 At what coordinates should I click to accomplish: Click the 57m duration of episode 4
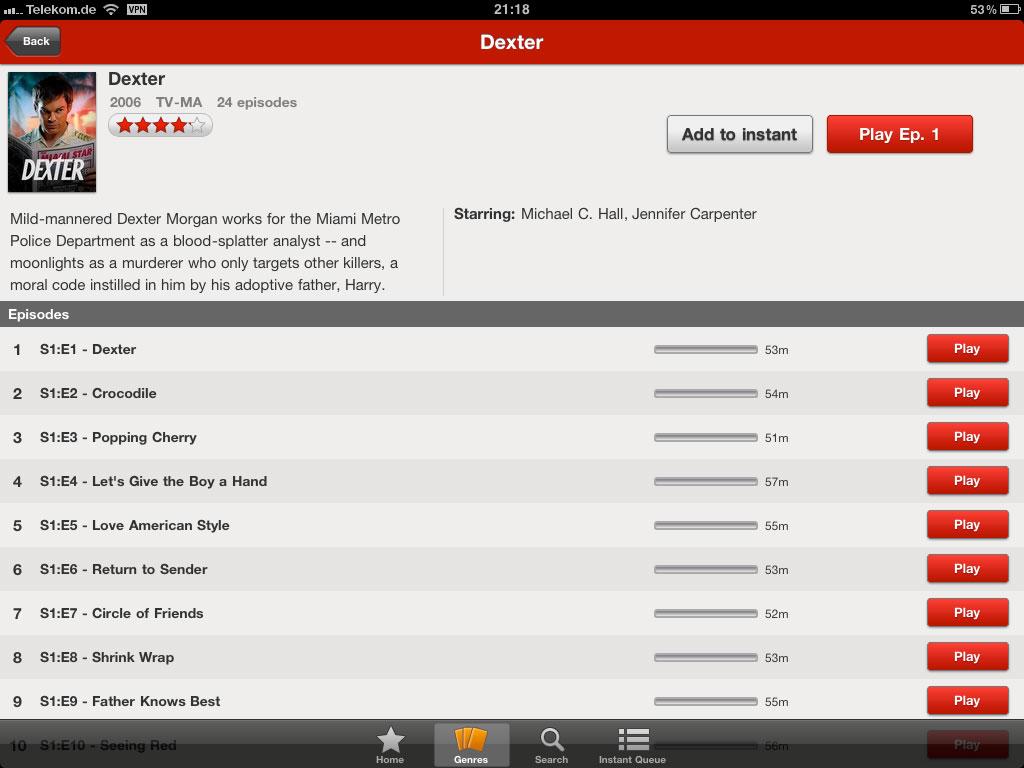[x=776, y=482]
